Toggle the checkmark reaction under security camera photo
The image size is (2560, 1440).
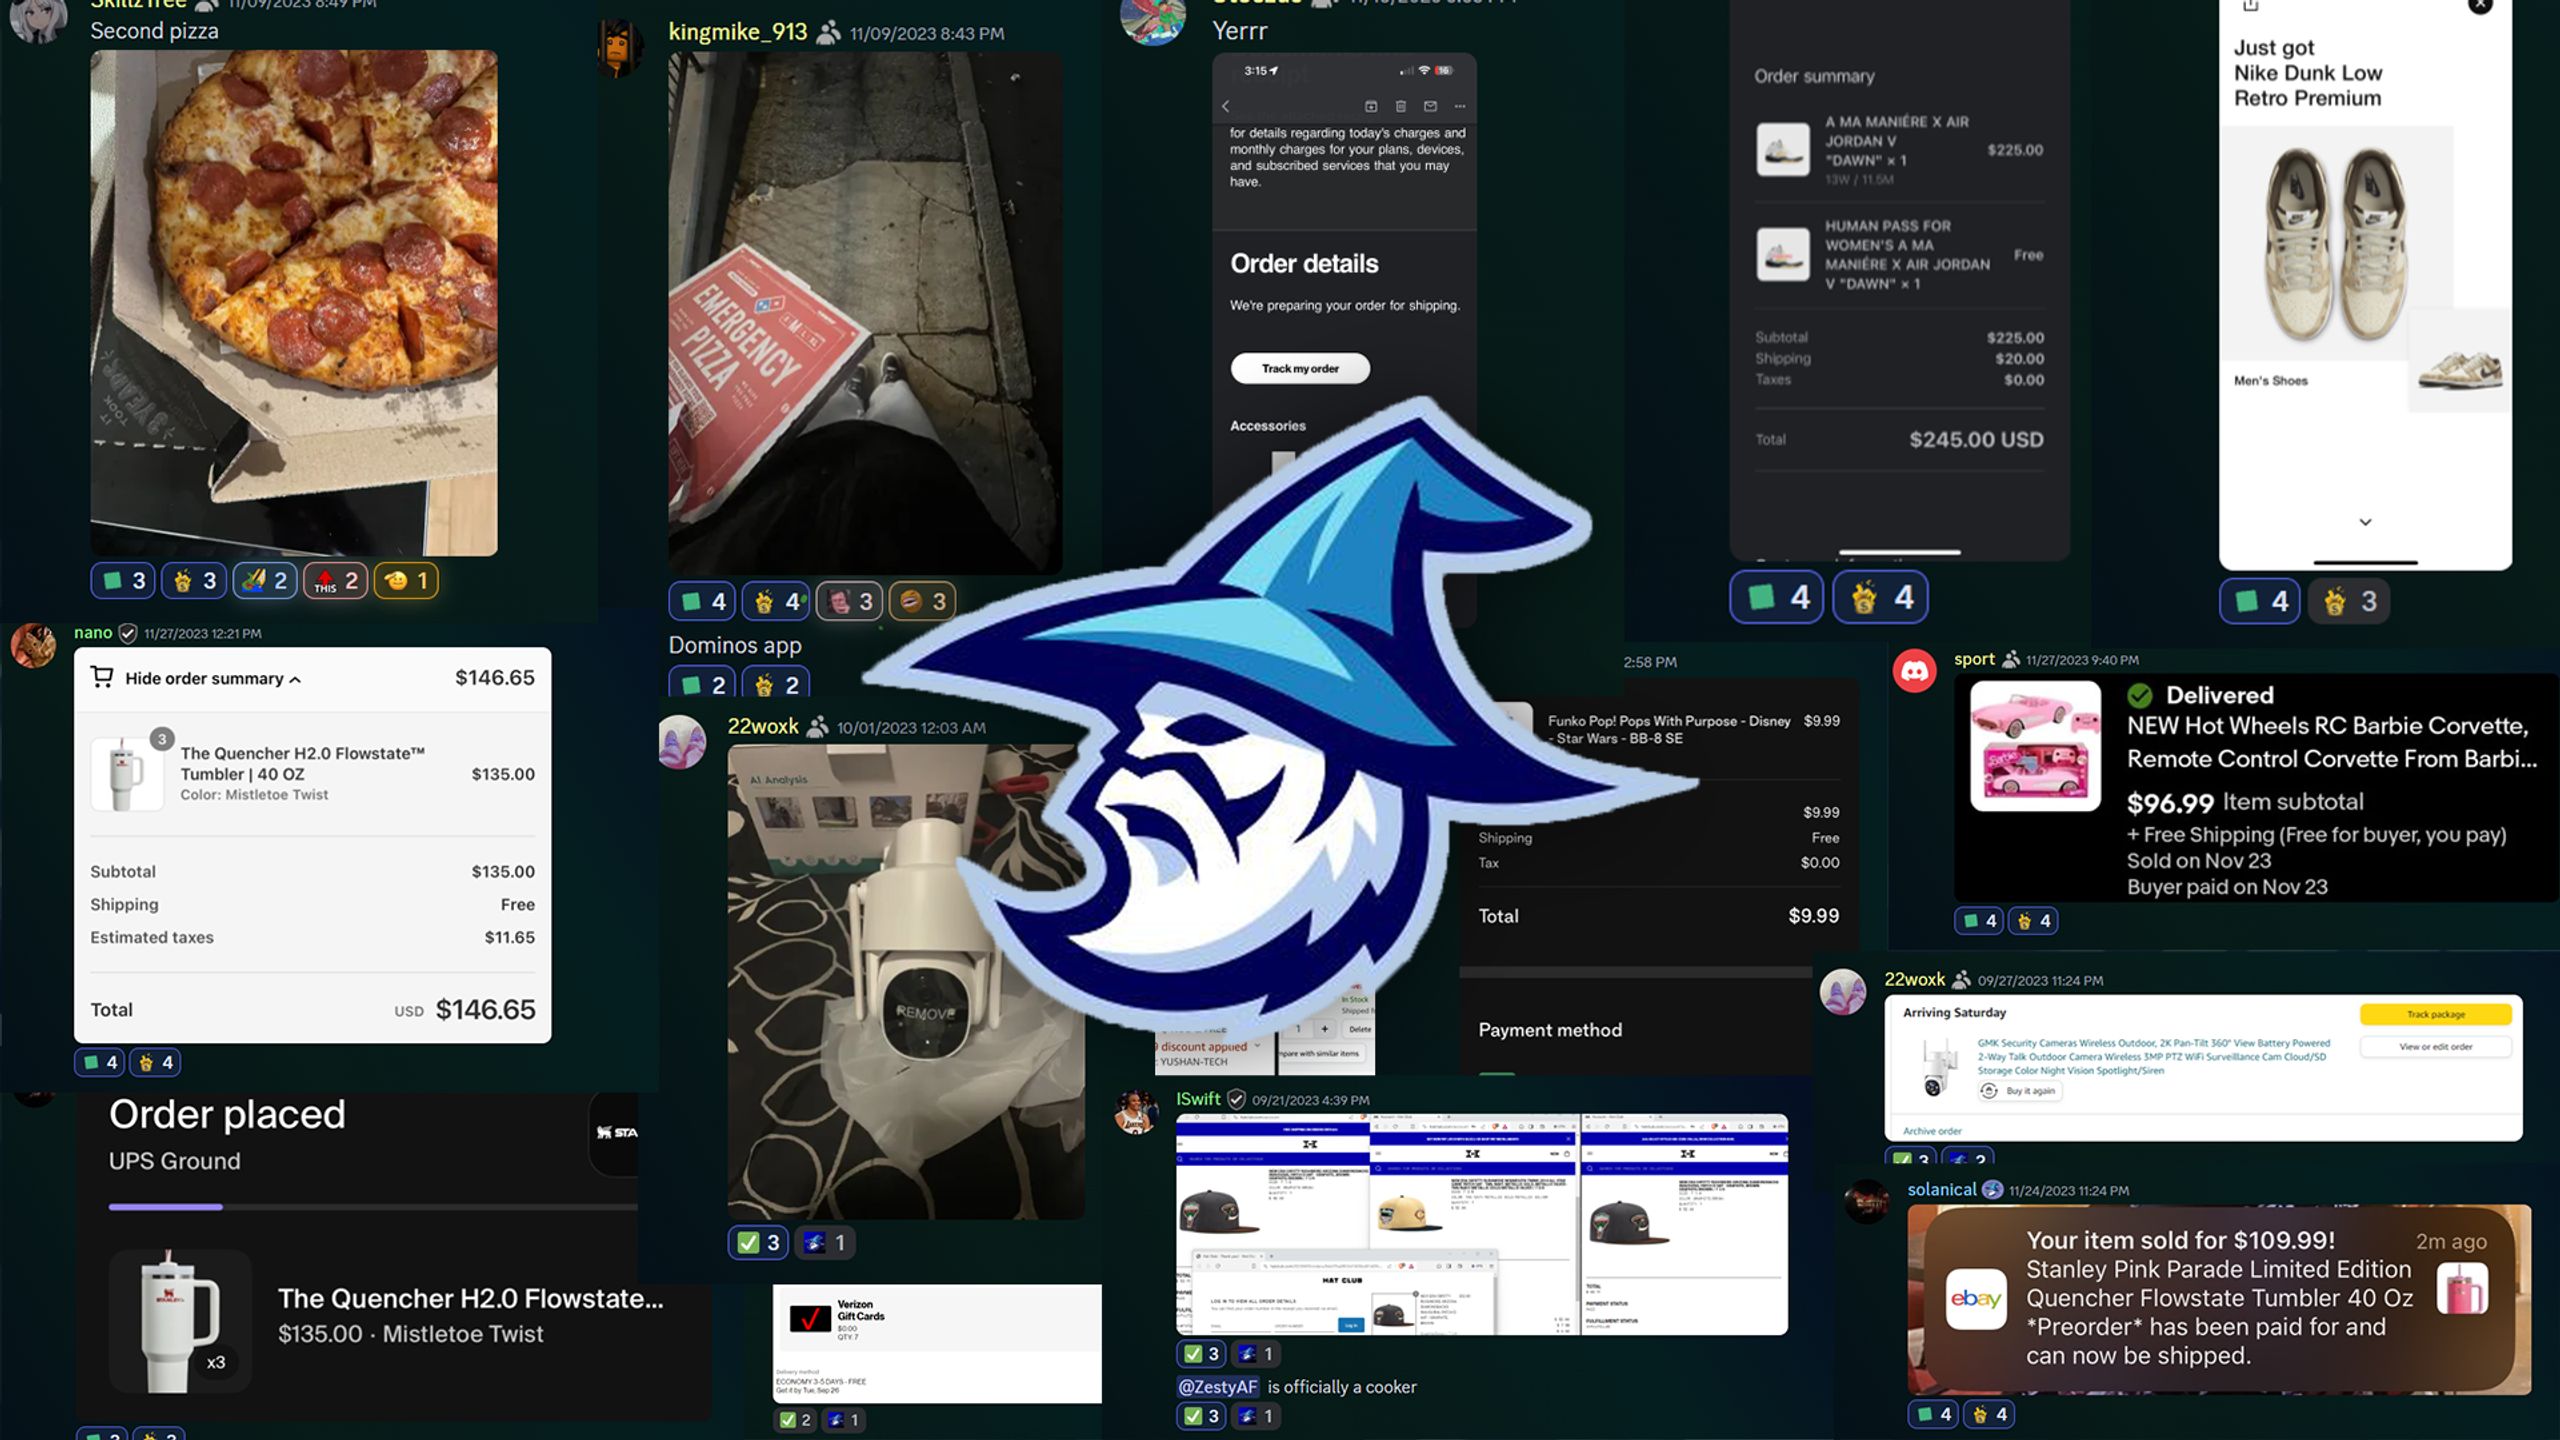759,1243
